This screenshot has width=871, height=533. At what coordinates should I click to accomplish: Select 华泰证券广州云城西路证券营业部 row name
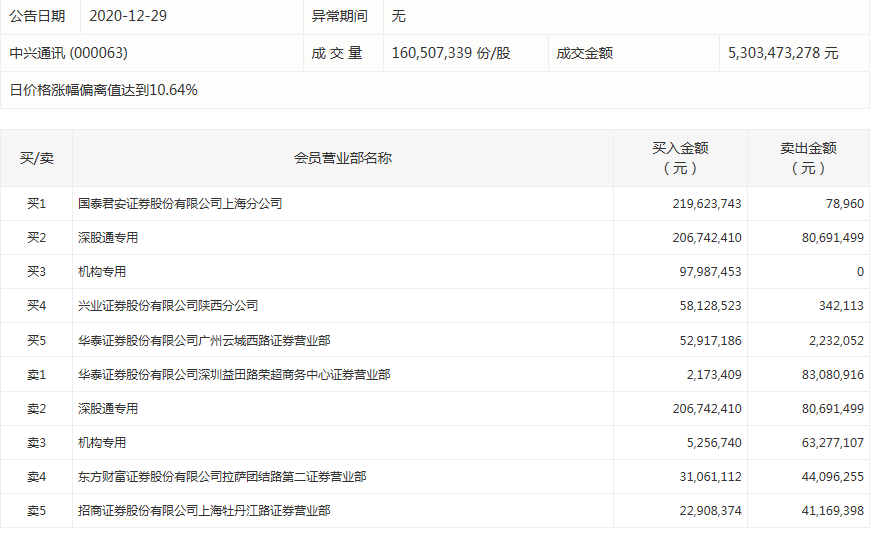[x=204, y=340]
